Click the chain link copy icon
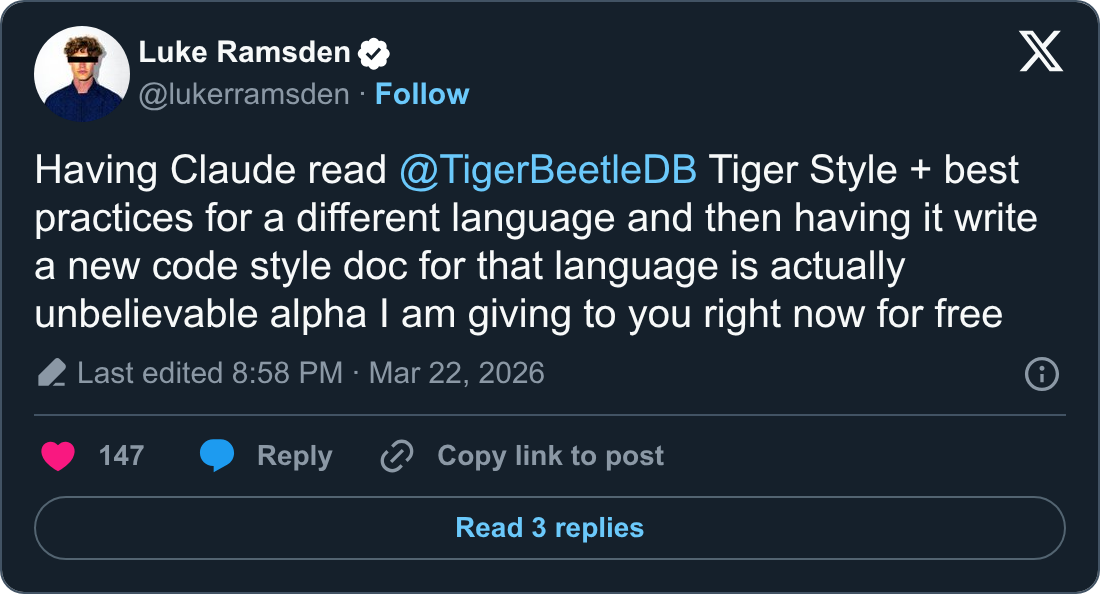1100x594 pixels. (x=397, y=456)
